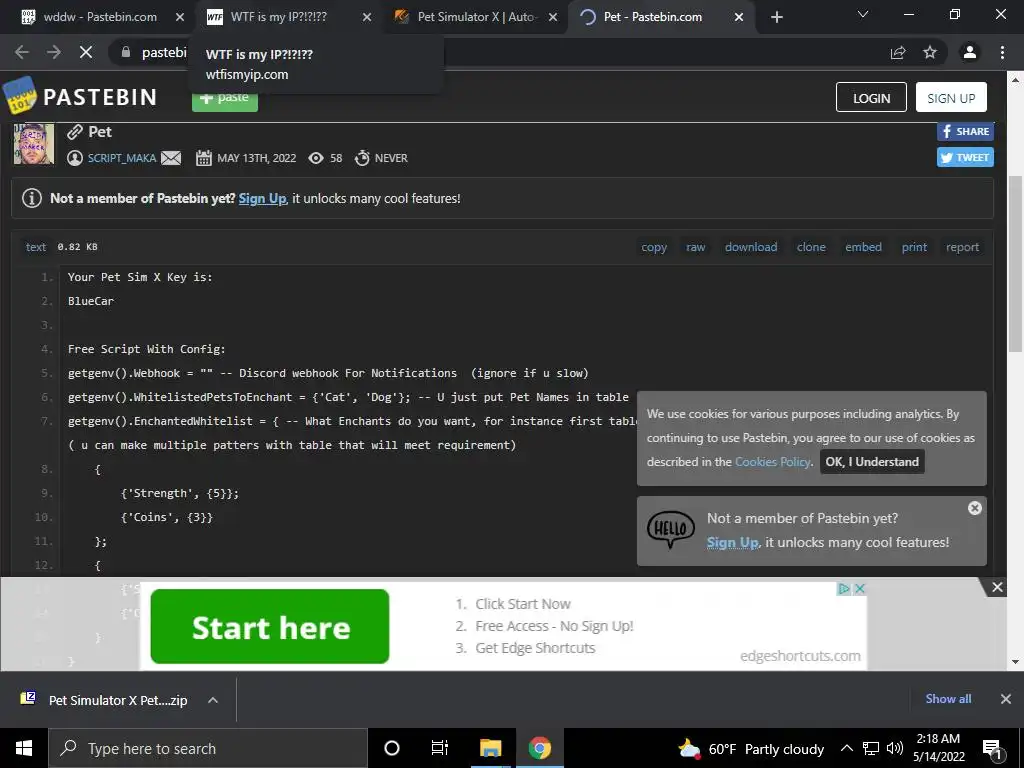
Task: Open SCRIPT_MAKA user avatar thumbnail
Action: point(34,144)
